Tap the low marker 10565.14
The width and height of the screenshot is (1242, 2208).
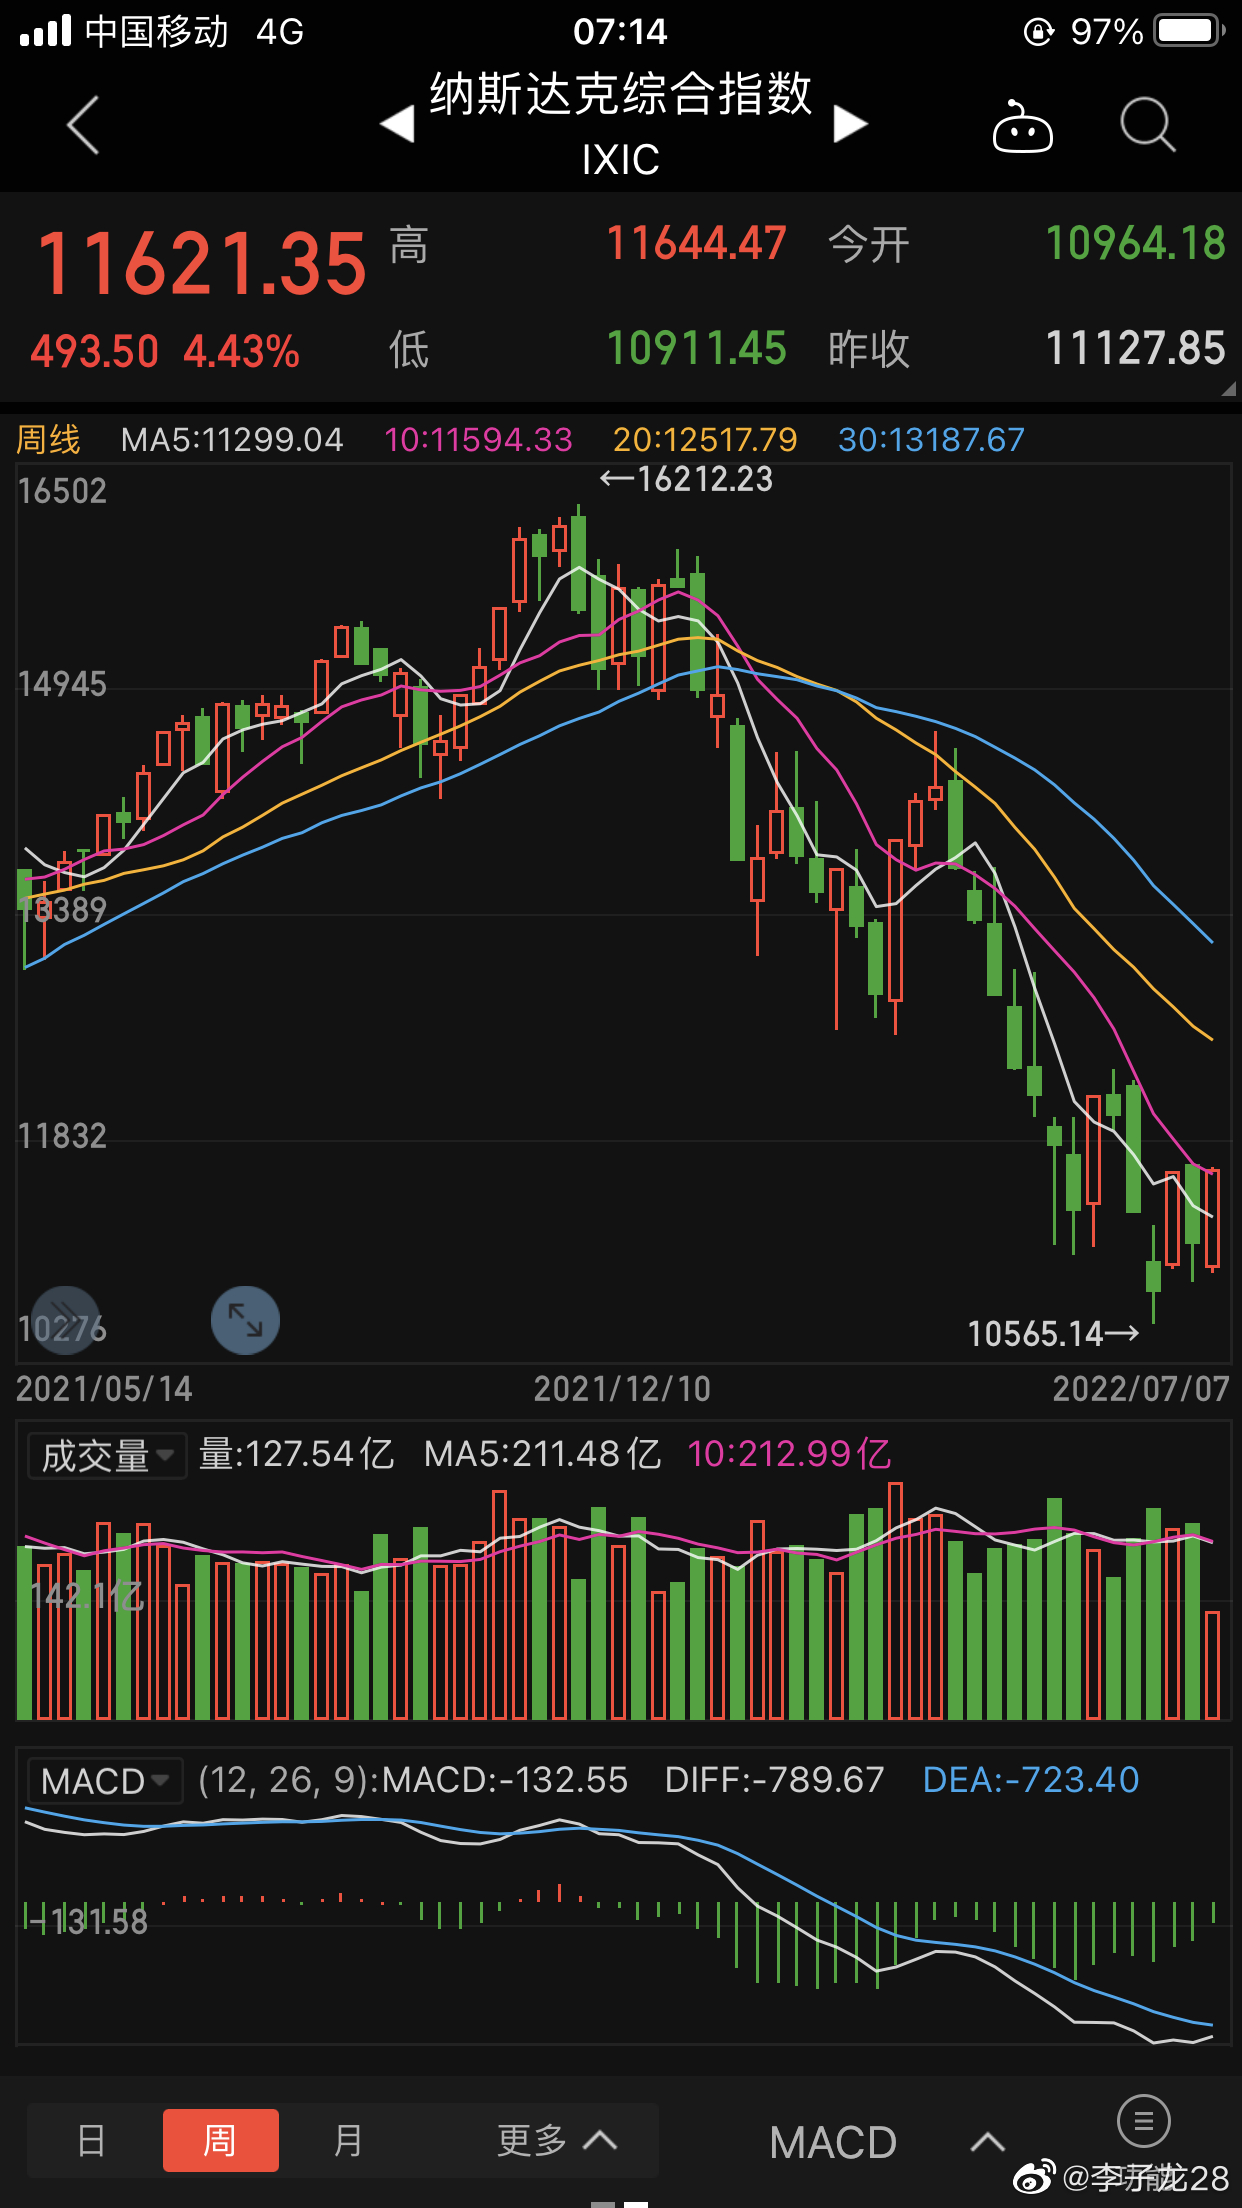(x=1053, y=1333)
